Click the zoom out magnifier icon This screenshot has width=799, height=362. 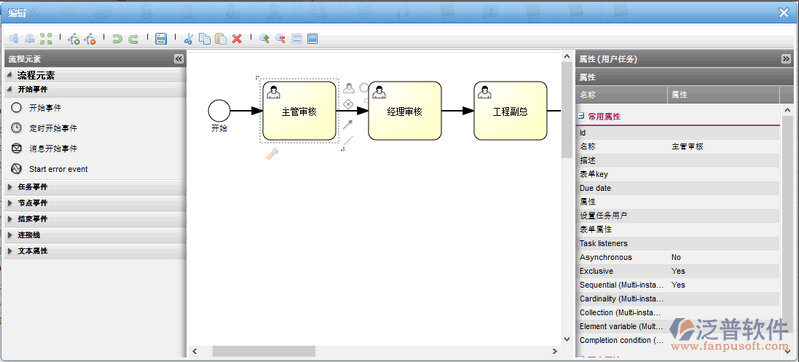280,38
